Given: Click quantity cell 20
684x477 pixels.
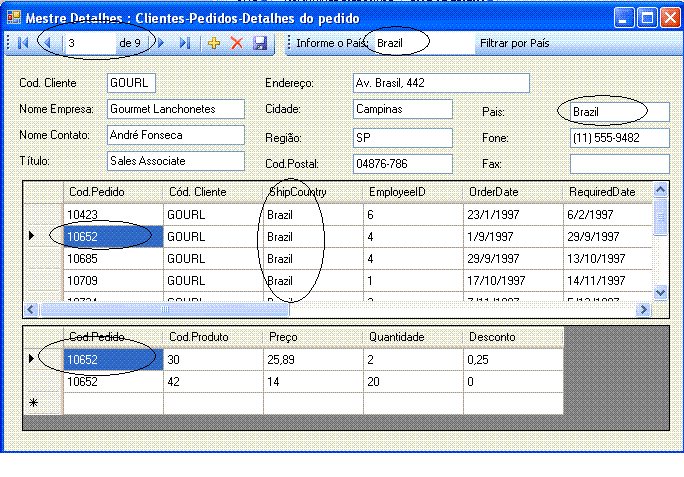Looking at the screenshot, I should pyautogui.click(x=413, y=382).
